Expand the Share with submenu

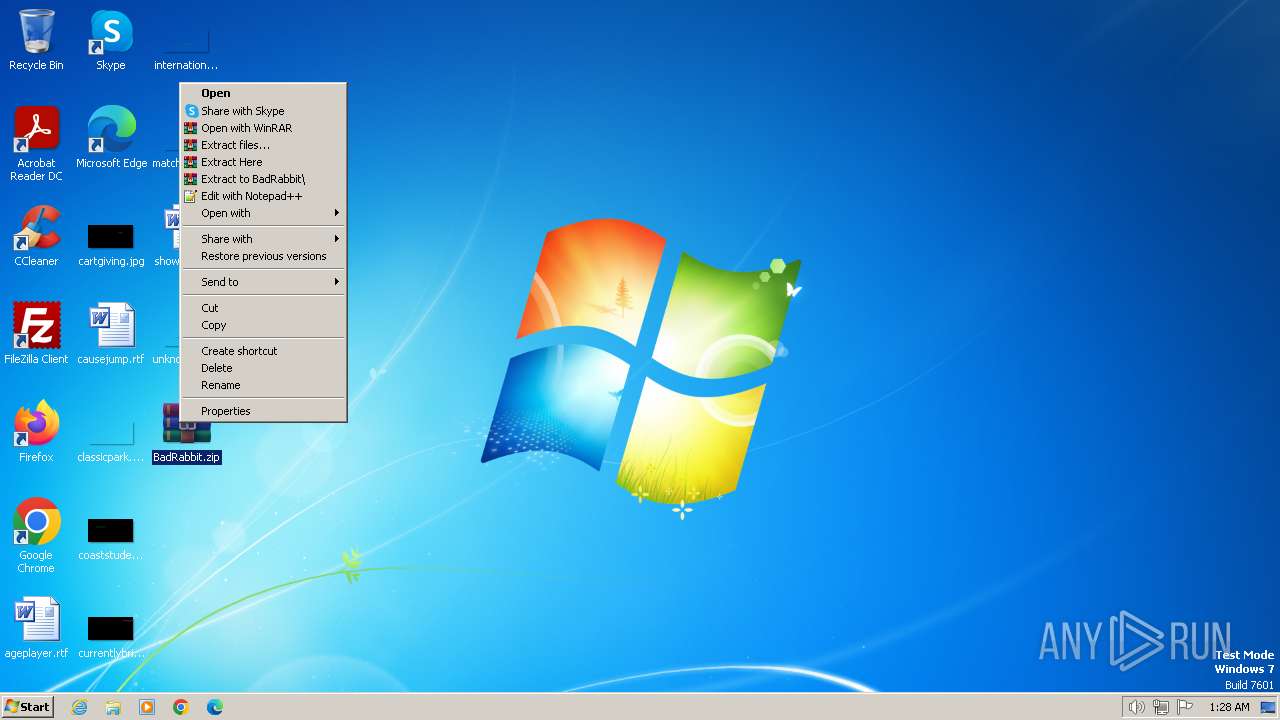[x=263, y=239]
